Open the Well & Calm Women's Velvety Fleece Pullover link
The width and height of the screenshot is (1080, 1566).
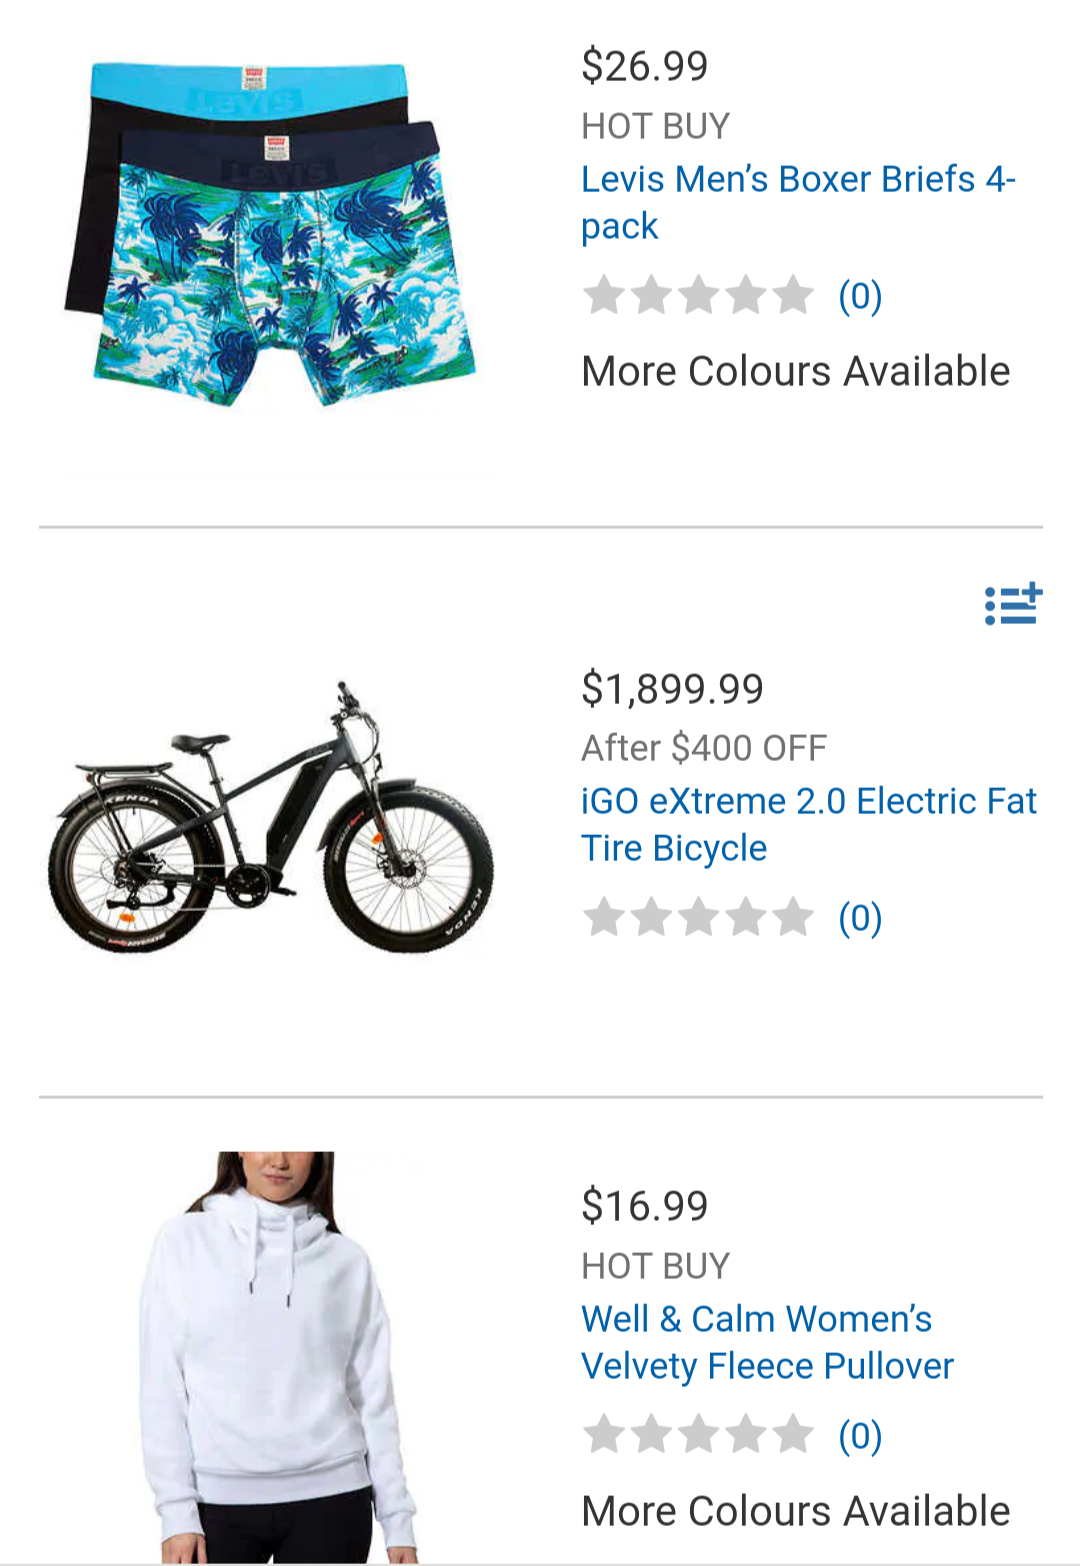point(767,1342)
